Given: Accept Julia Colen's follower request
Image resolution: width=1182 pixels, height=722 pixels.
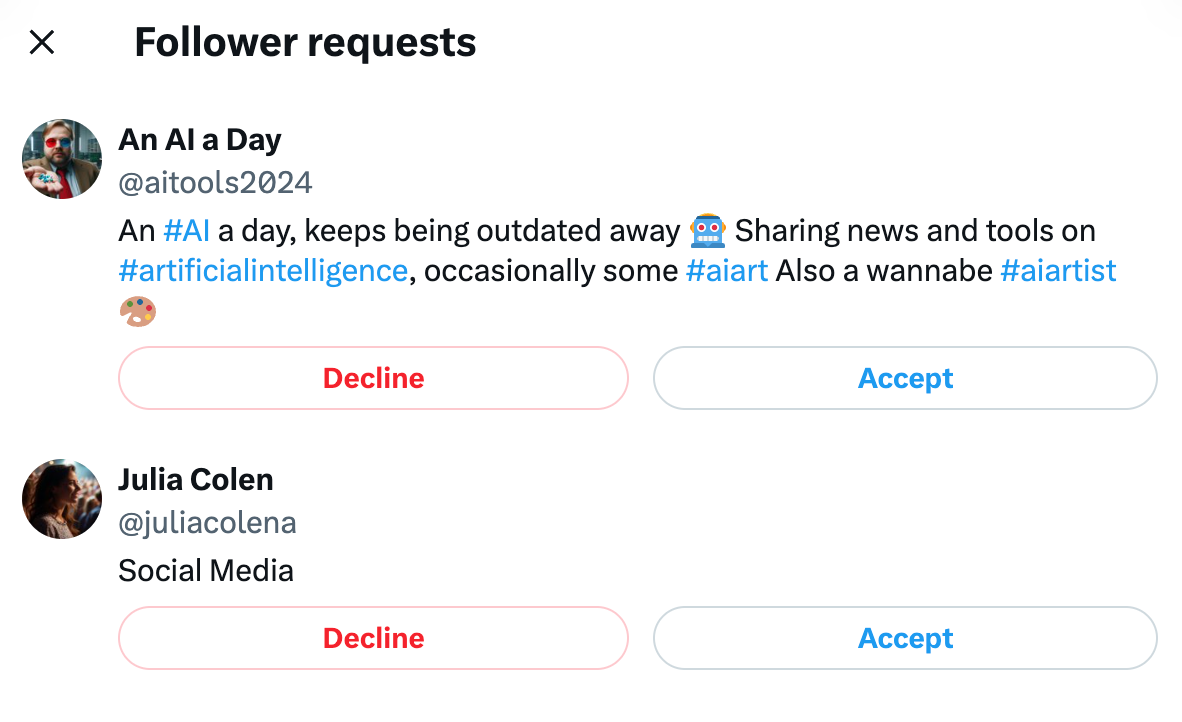Looking at the screenshot, I should coord(904,638).
